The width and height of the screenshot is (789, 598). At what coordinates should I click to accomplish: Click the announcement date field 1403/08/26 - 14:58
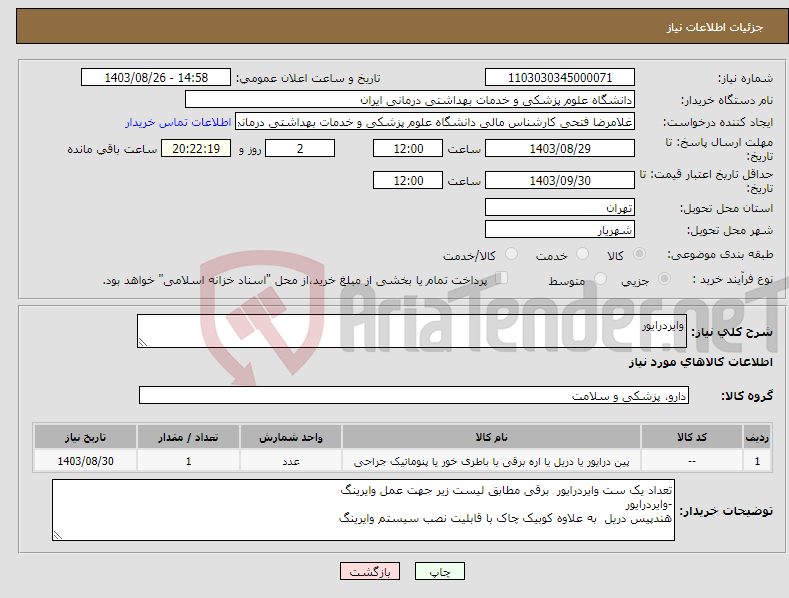point(156,78)
